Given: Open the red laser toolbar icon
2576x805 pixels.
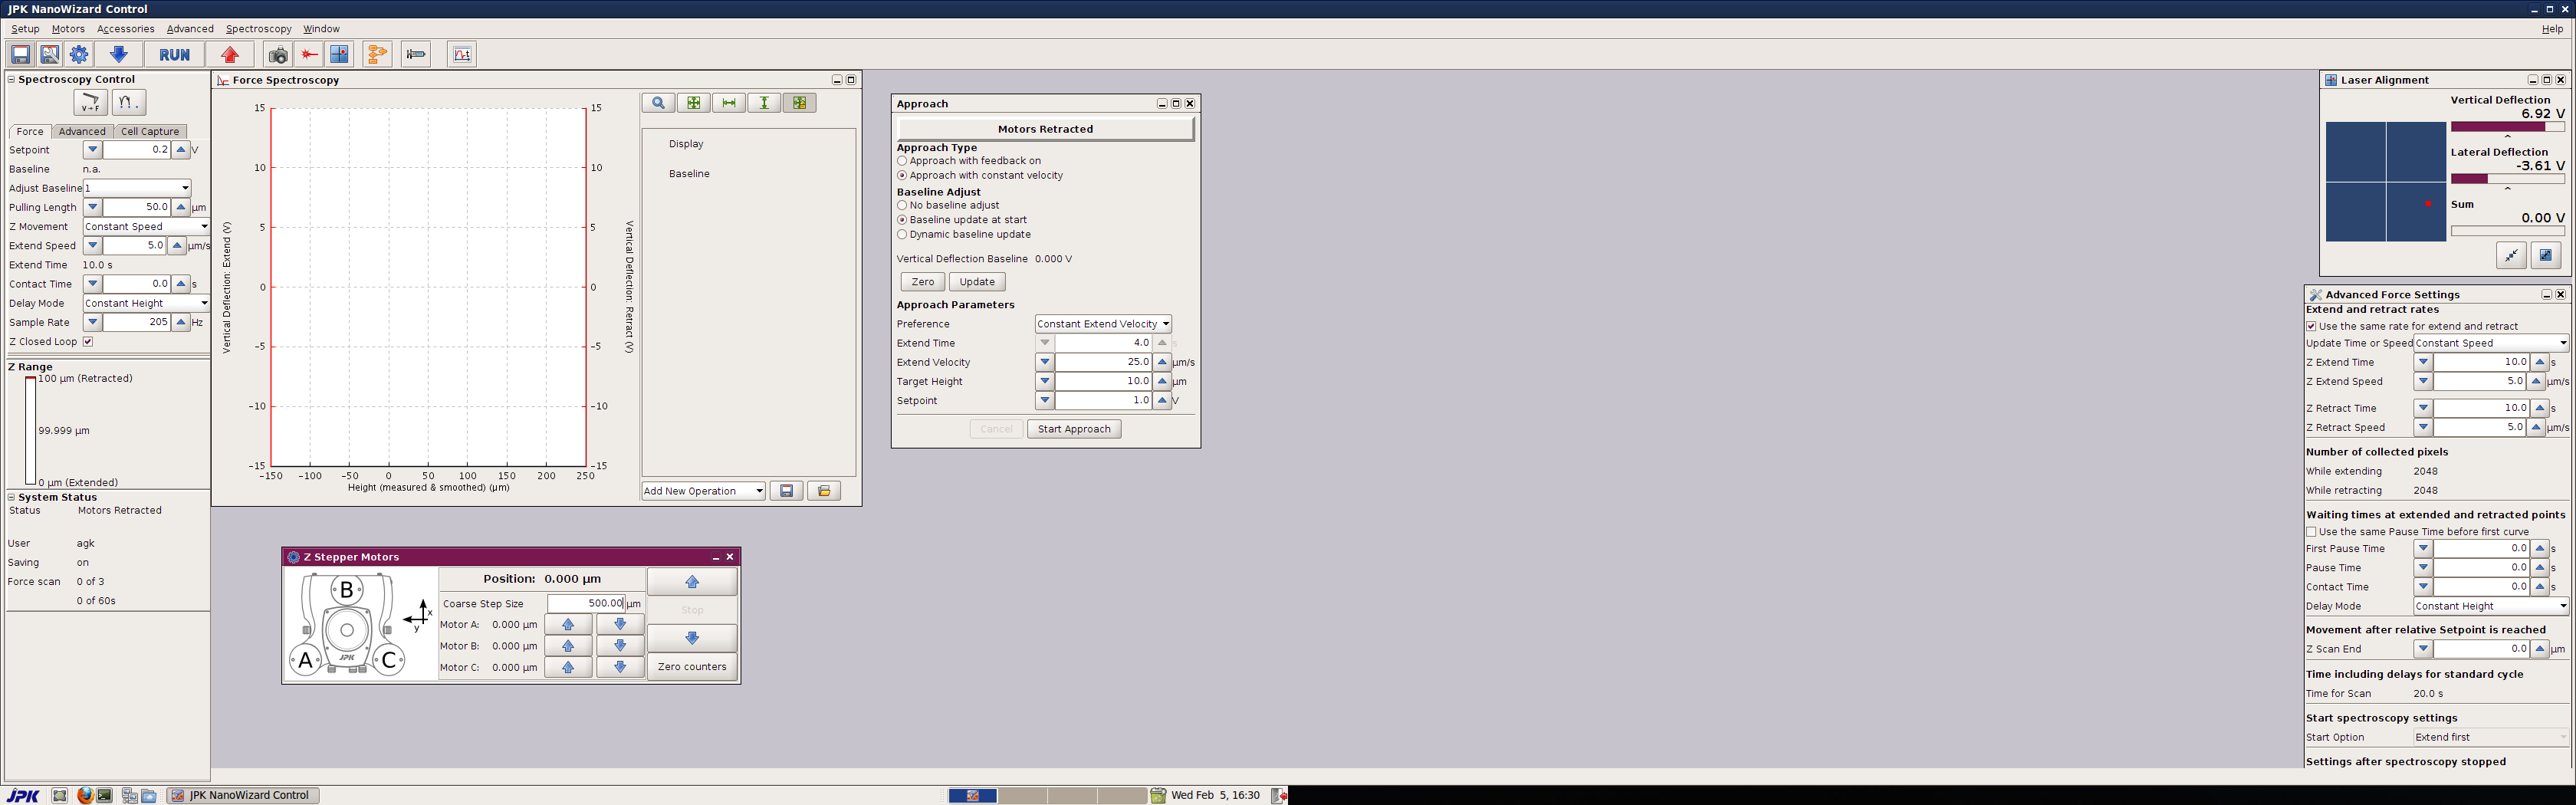Looking at the screenshot, I should [310, 54].
